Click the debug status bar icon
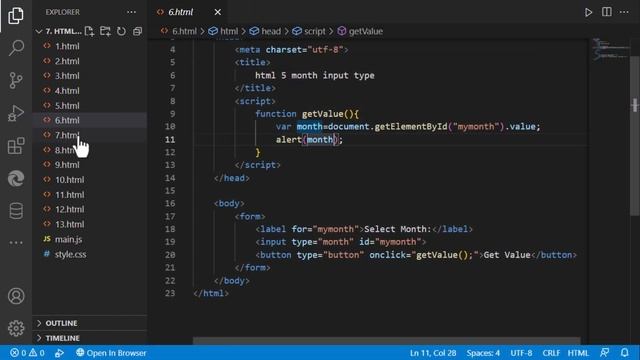The width and height of the screenshot is (640, 360). [59, 353]
